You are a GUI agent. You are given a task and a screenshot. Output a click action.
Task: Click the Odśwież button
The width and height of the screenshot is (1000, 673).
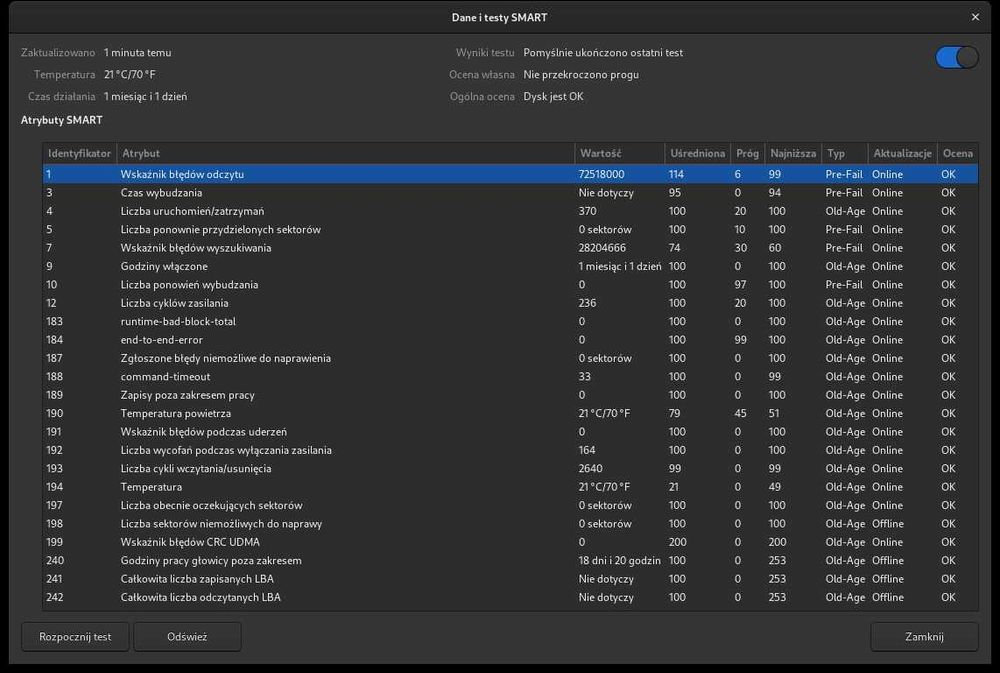tap(187, 637)
